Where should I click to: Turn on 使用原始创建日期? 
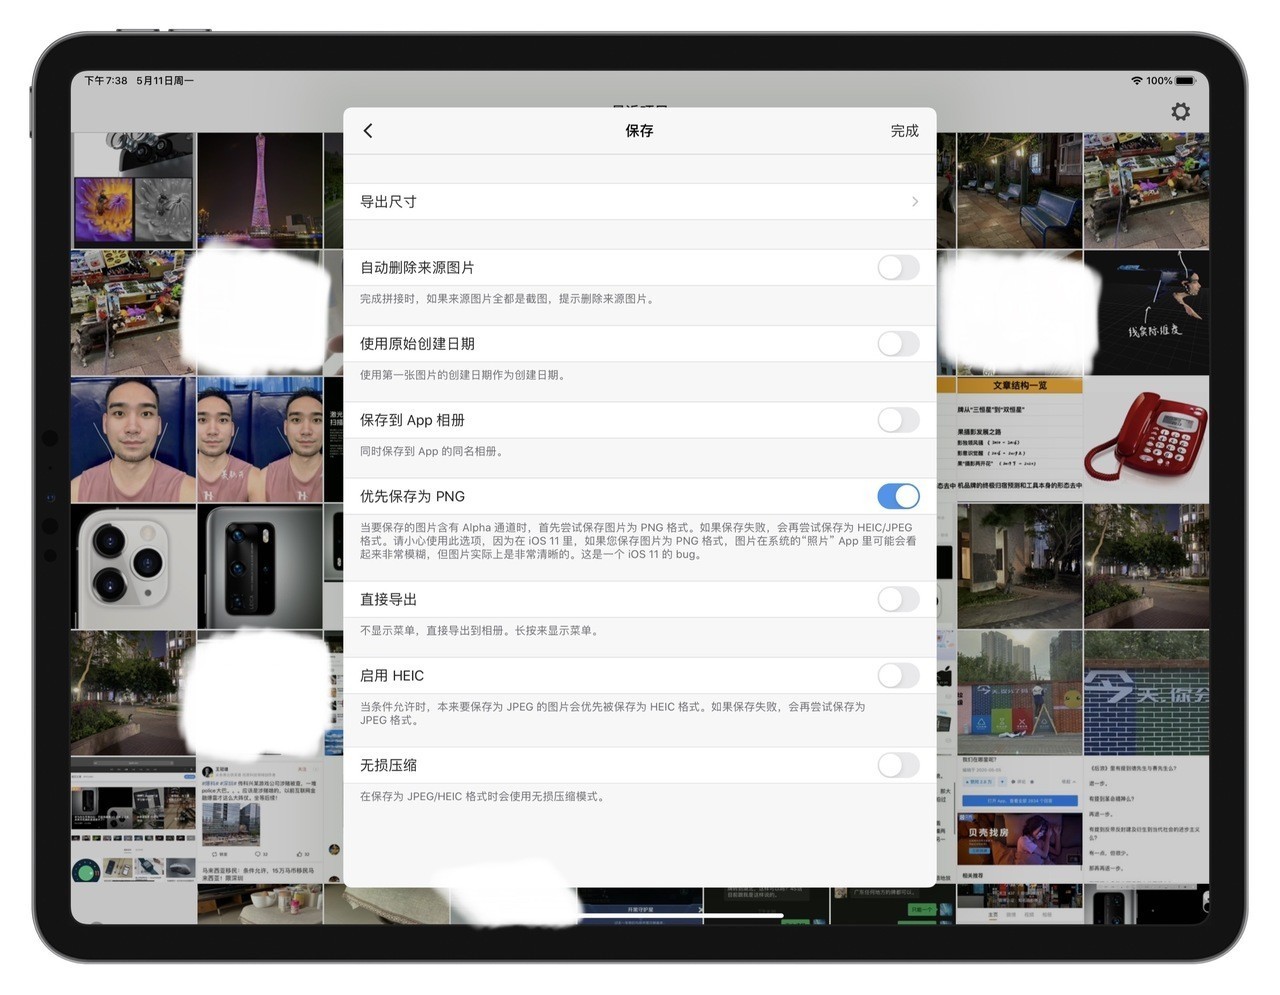[898, 343]
